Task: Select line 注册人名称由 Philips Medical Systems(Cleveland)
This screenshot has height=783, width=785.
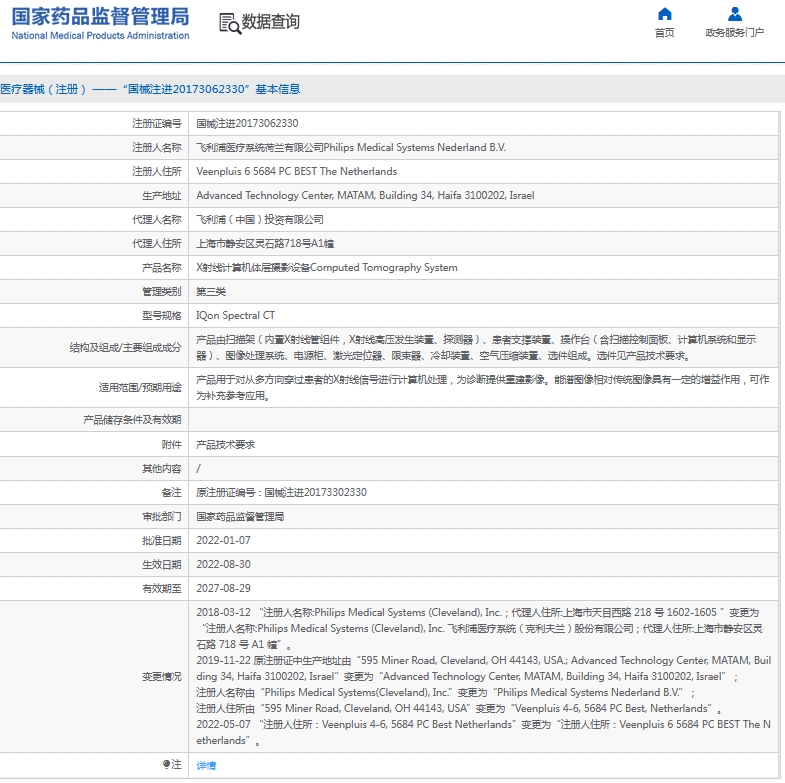Action: click(446, 692)
